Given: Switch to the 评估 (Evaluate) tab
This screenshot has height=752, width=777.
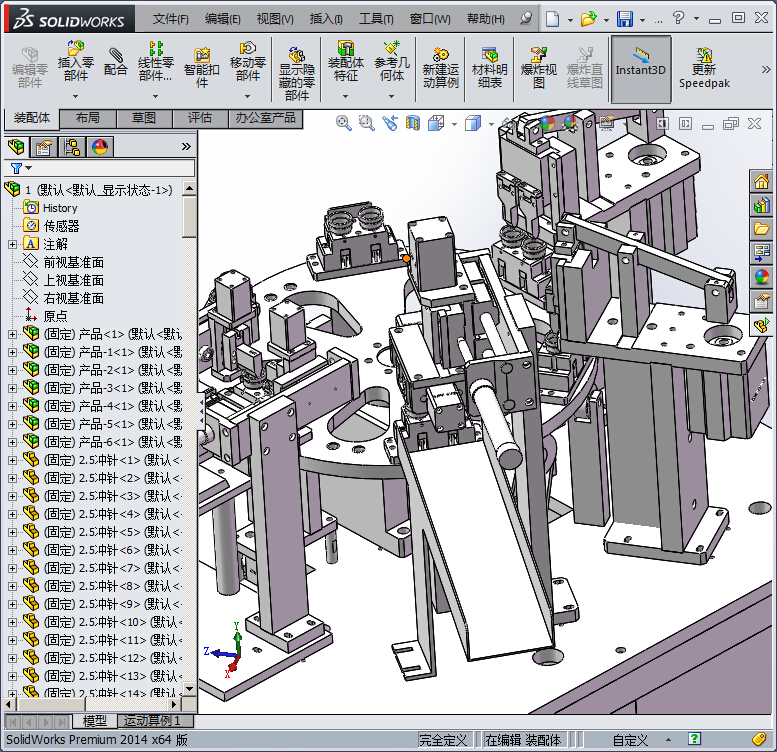Looking at the screenshot, I should point(200,118).
